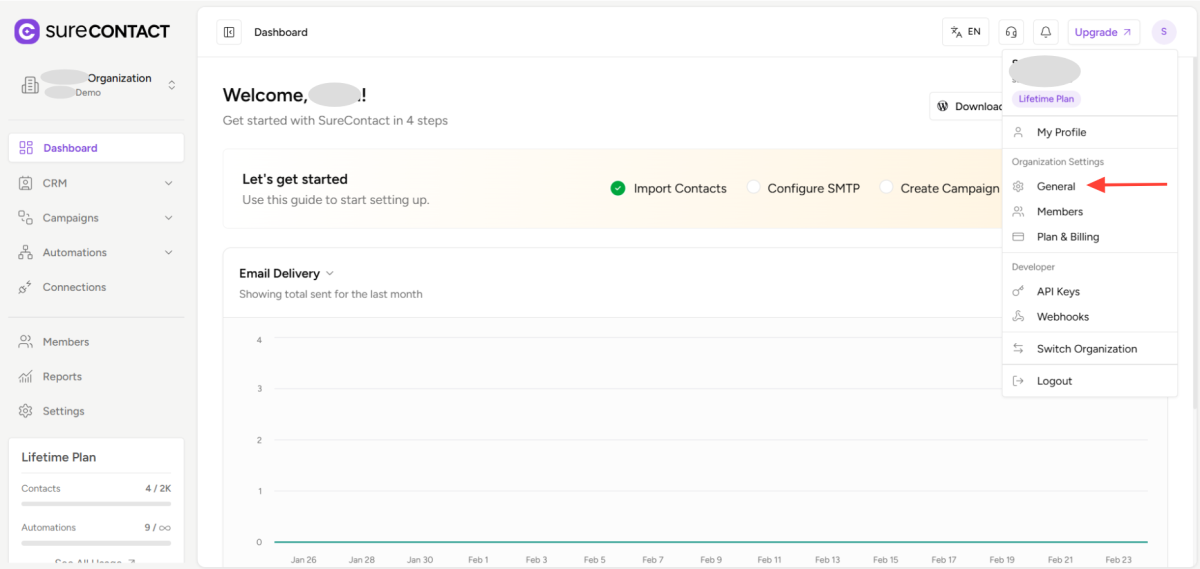This screenshot has width=1200, height=569.
Task: Click the Upgrade button
Action: [1103, 32]
